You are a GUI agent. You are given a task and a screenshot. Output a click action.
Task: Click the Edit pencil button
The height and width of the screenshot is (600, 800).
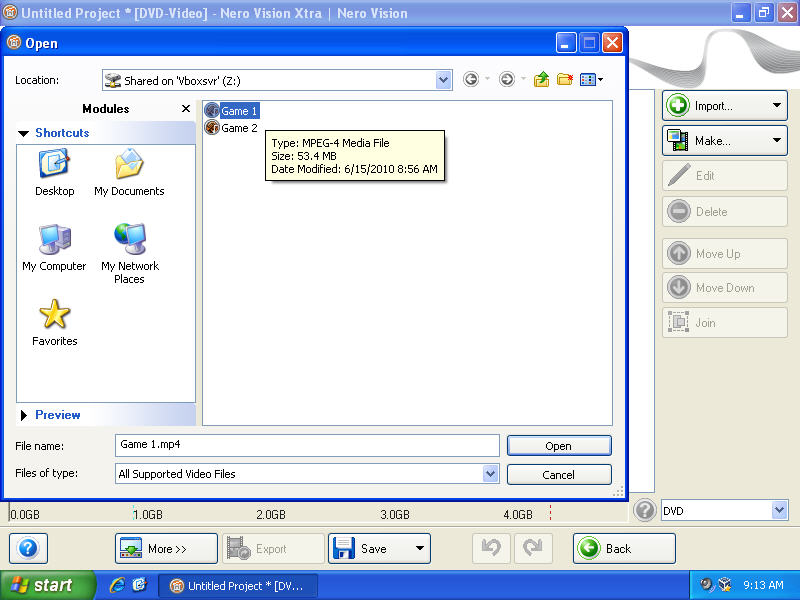724,176
